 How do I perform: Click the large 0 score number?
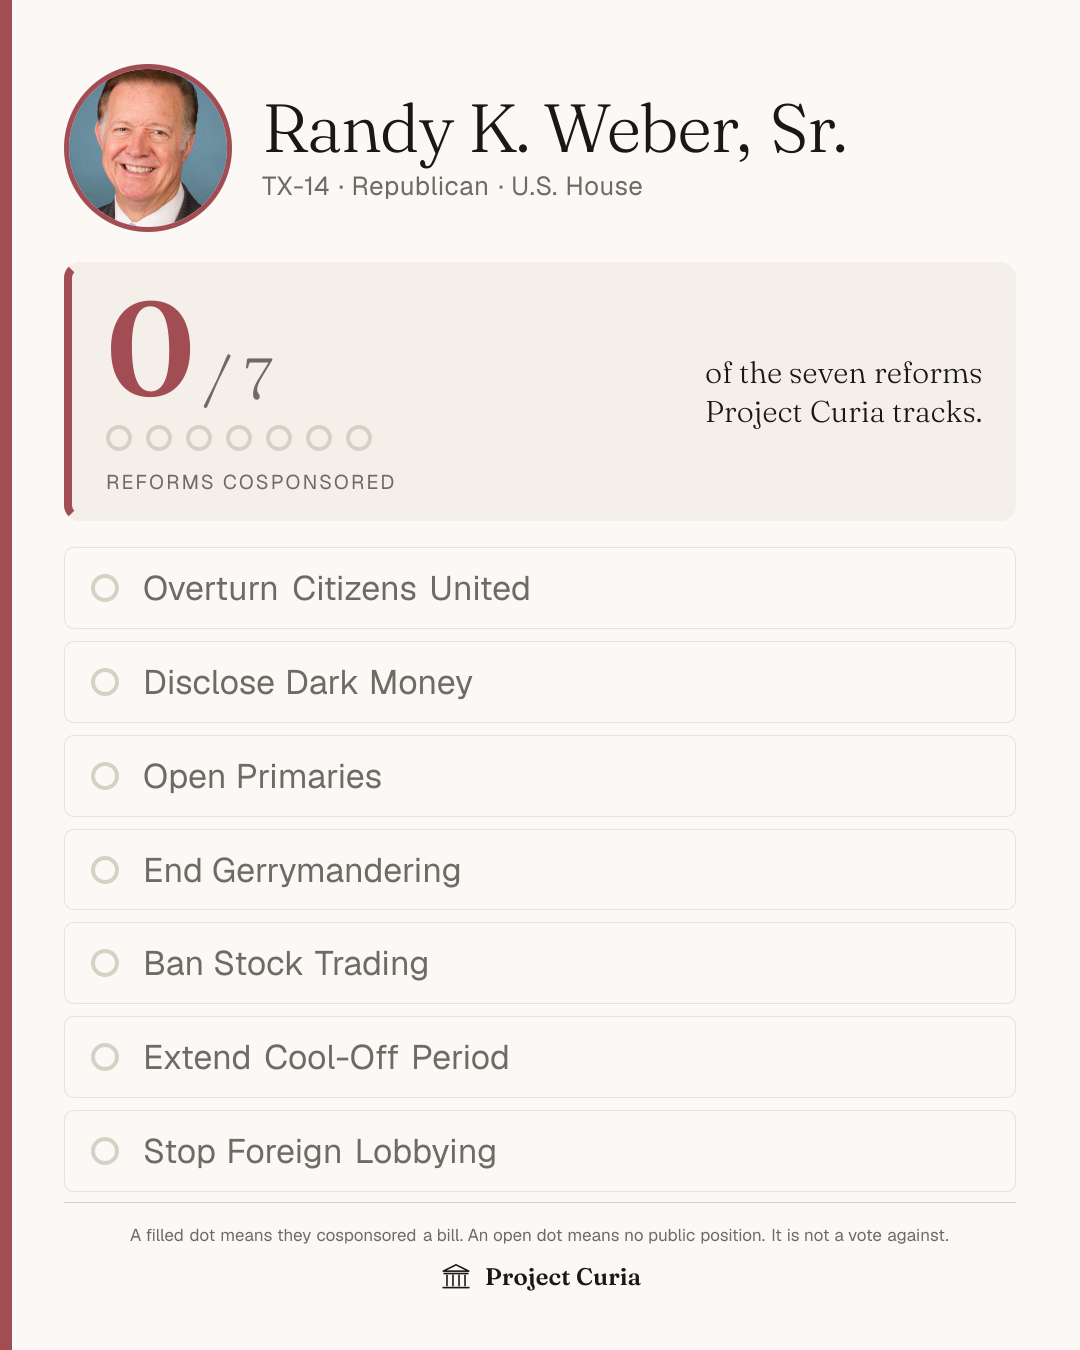150,349
